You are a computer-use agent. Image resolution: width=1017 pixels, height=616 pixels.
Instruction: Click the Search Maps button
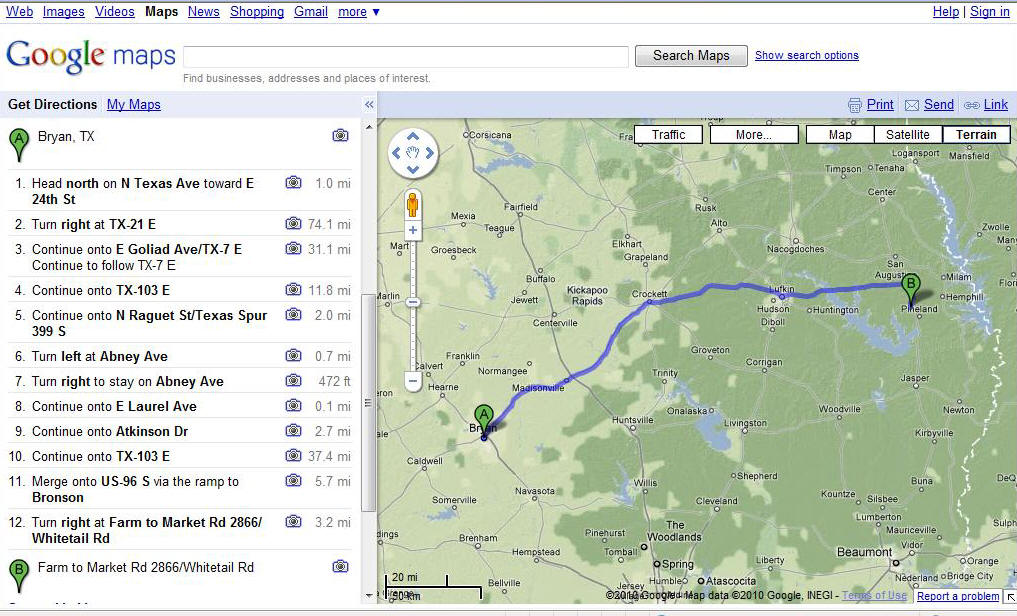pyautogui.click(x=691, y=56)
